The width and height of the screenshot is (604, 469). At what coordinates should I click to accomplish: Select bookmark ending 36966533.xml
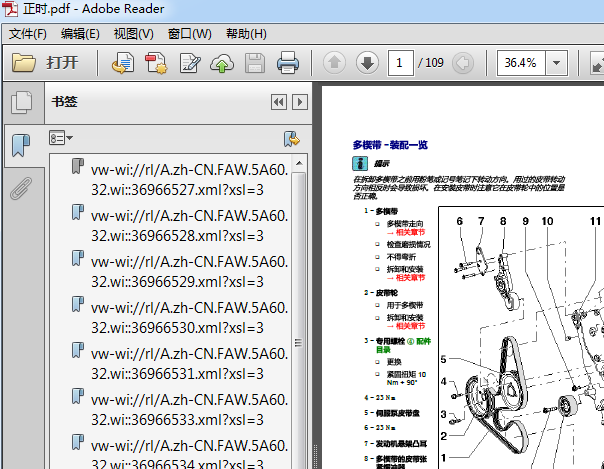(x=189, y=410)
